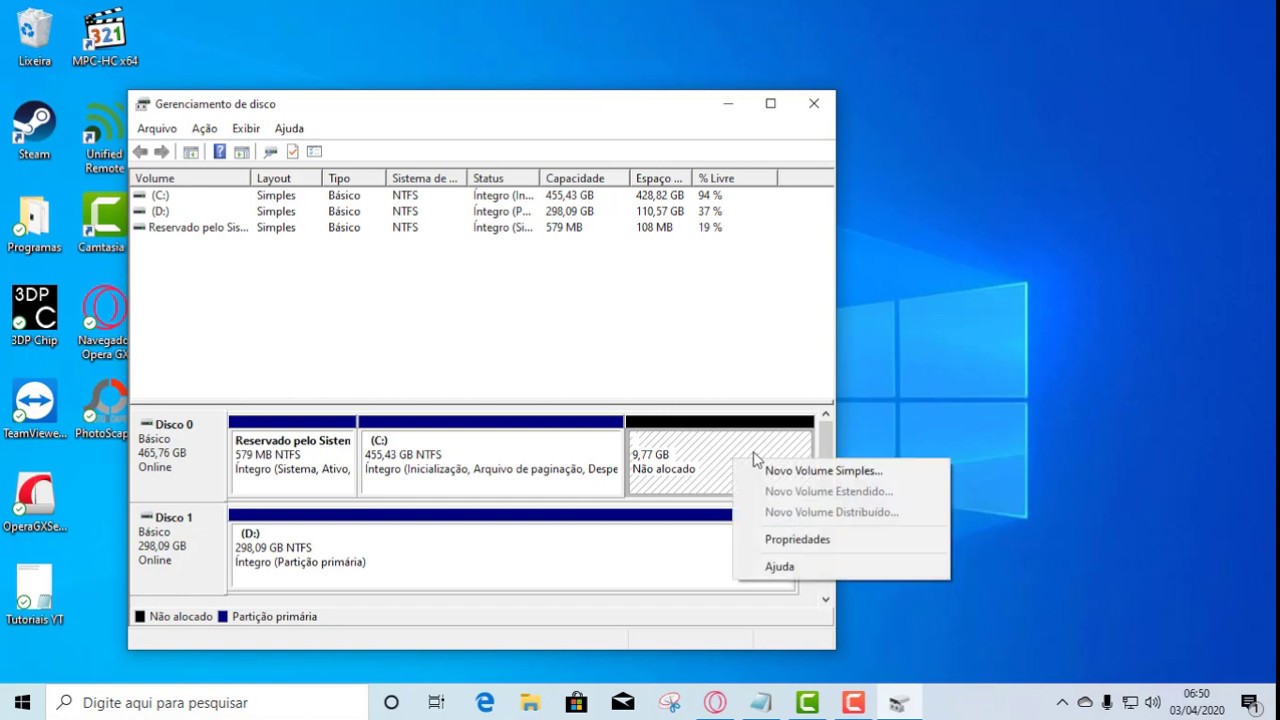The height and width of the screenshot is (720, 1280).
Task: Click the Disco 1 disk label
Action: [x=174, y=517]
